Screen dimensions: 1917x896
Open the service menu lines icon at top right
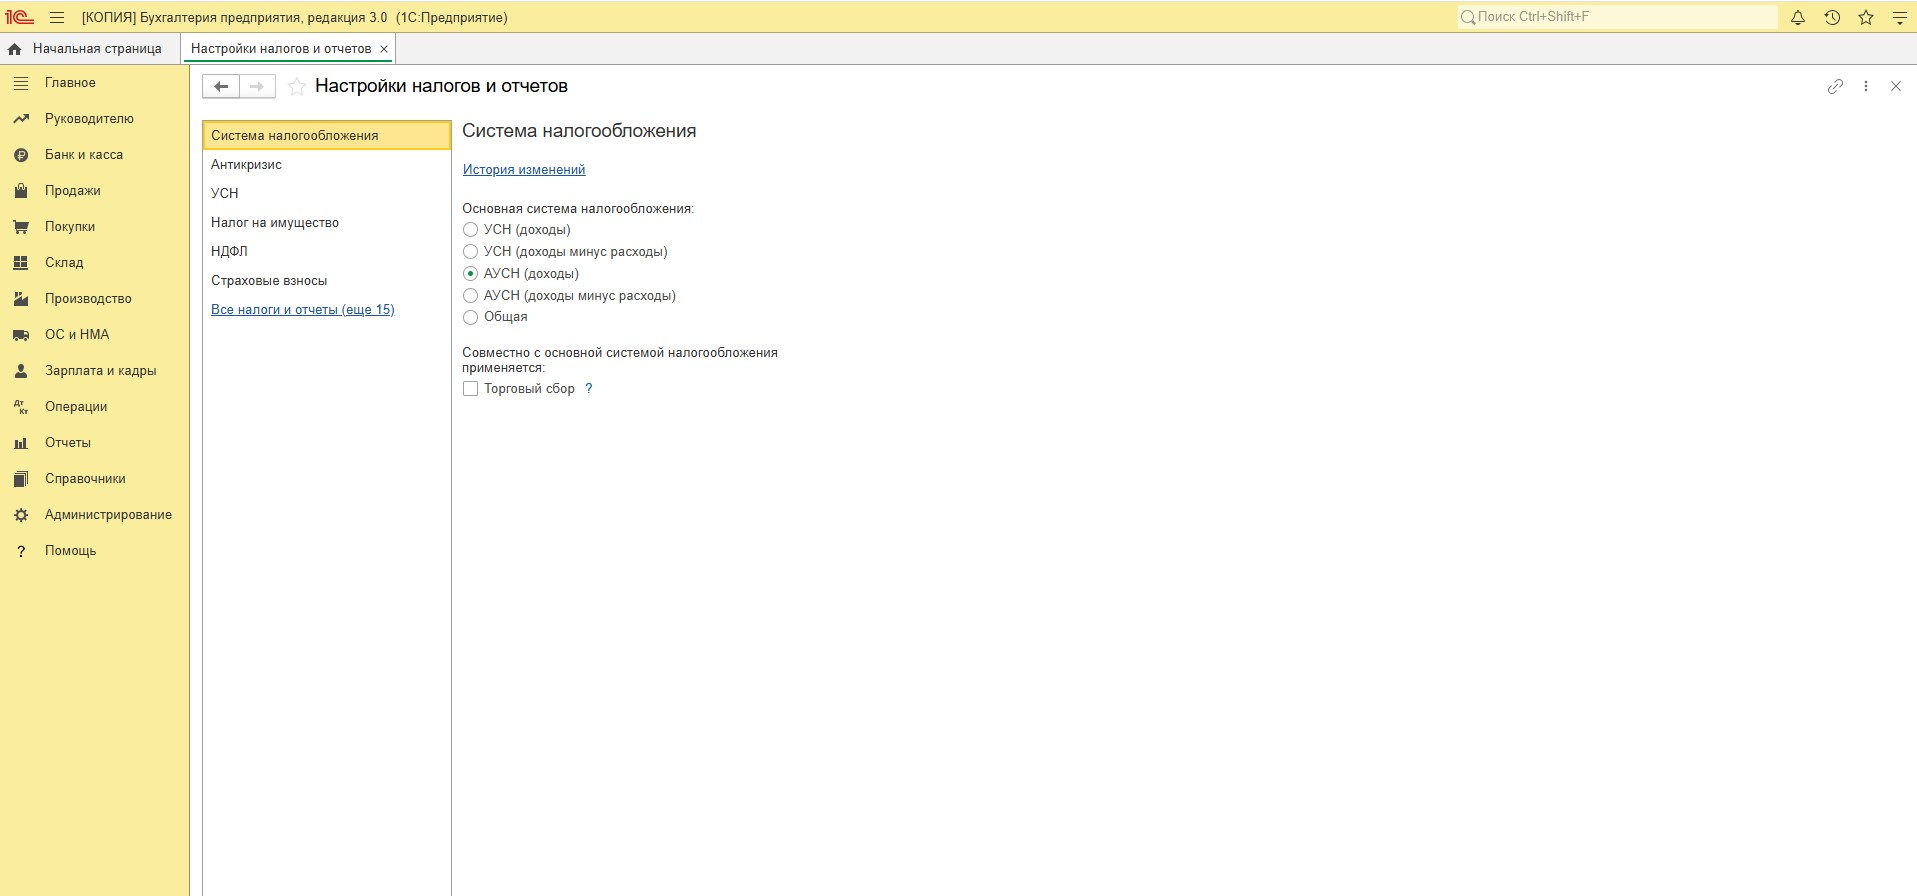1899,17
